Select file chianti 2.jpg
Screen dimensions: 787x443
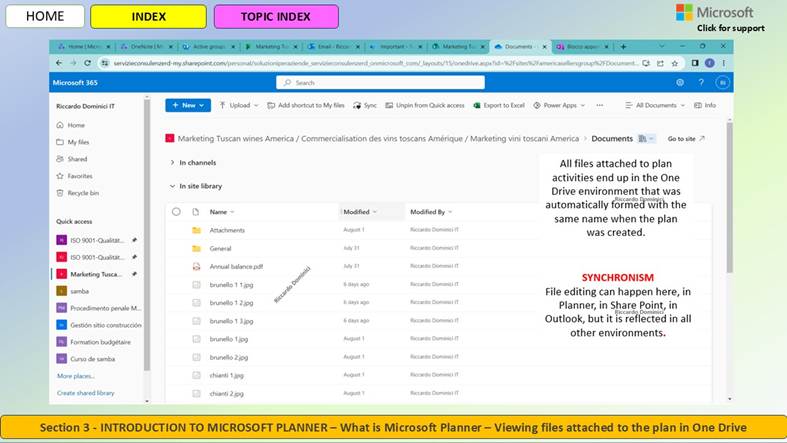(x=226, y=393)
